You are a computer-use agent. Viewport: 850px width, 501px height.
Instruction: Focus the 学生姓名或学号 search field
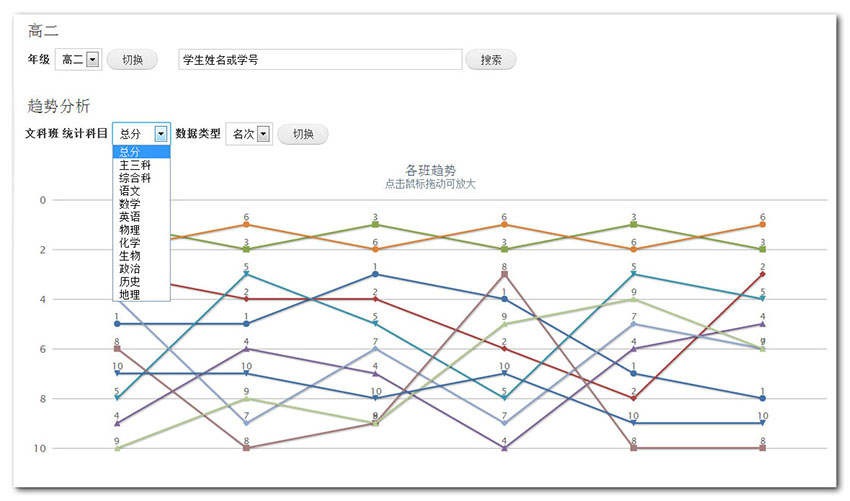(x=320, y=60)
